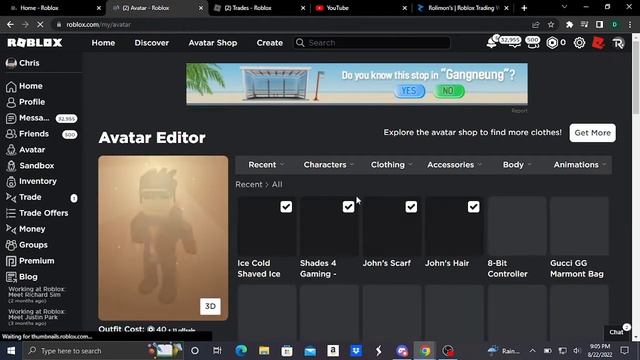The width and height of the screenshot is (640, 360).
Task: Open Avatar Shop in top navigation
Action: pyautogui.click(x=213, y=42)
